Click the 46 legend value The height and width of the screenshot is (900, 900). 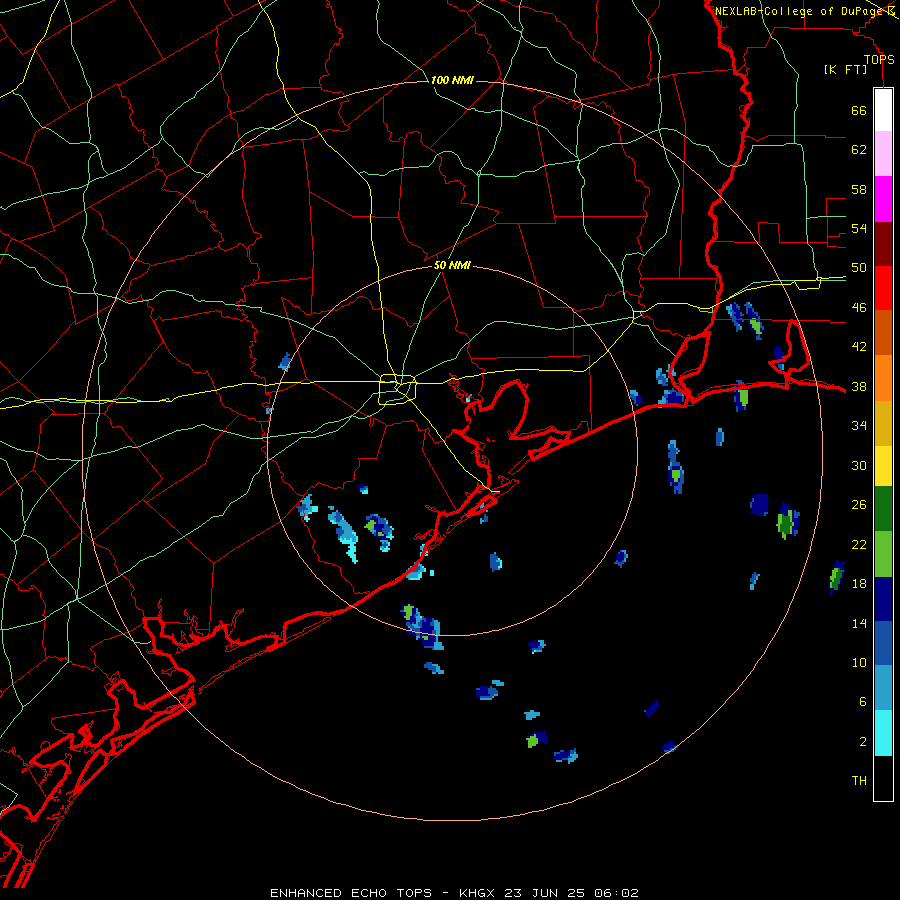tap(859, 307)
